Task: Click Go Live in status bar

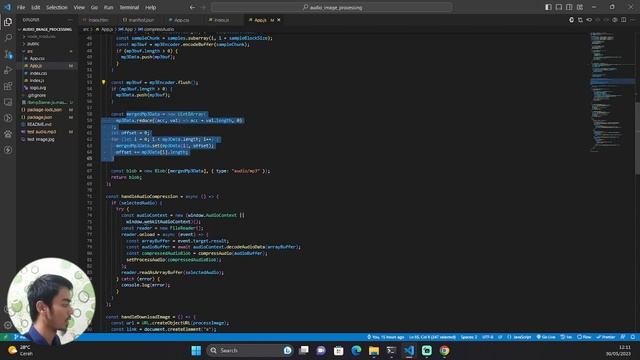Action: point(546,337)
